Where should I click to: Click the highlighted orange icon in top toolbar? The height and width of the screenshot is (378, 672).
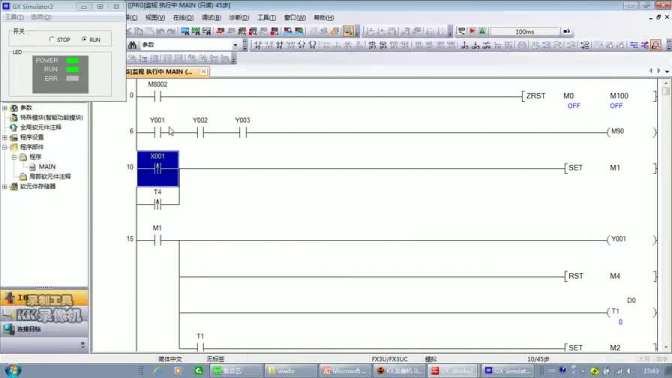click(x=348, y=31)
